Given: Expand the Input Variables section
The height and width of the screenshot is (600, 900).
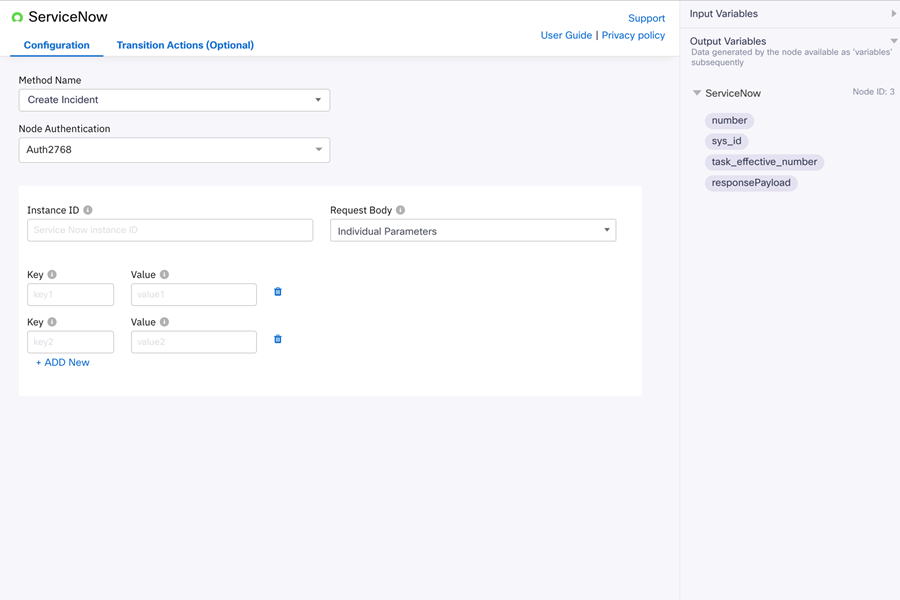Looking at the screenshot, I should click(x=894, y=13).
